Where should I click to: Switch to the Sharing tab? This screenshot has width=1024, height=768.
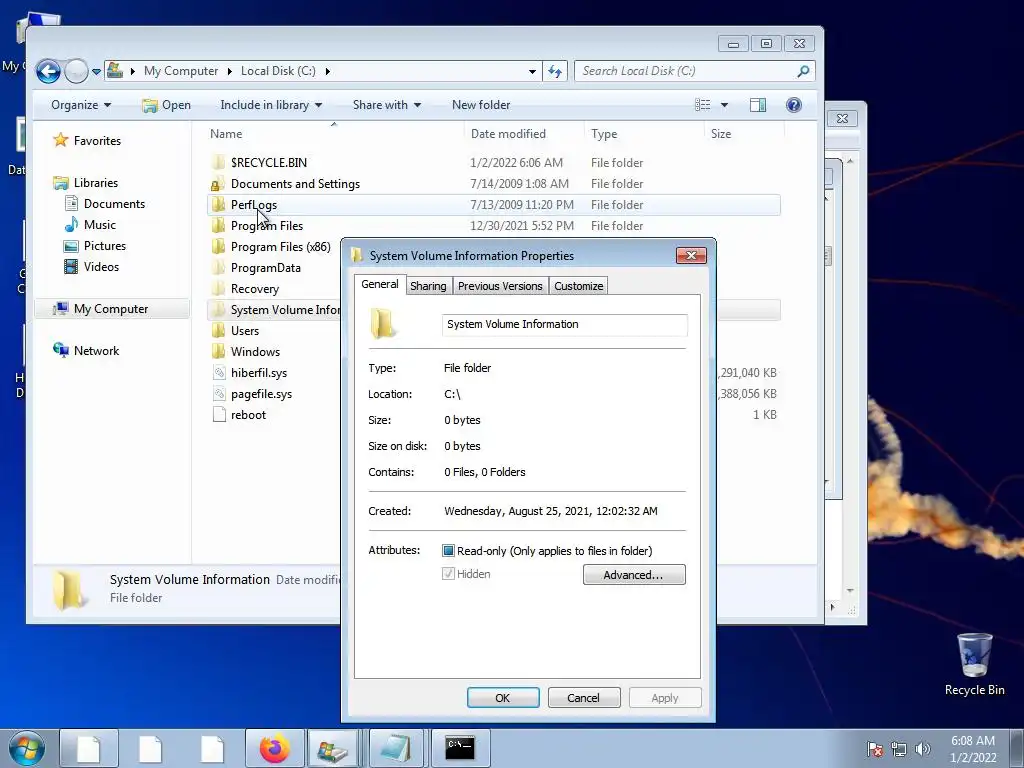pyautogui.click(x=428, y=286)
